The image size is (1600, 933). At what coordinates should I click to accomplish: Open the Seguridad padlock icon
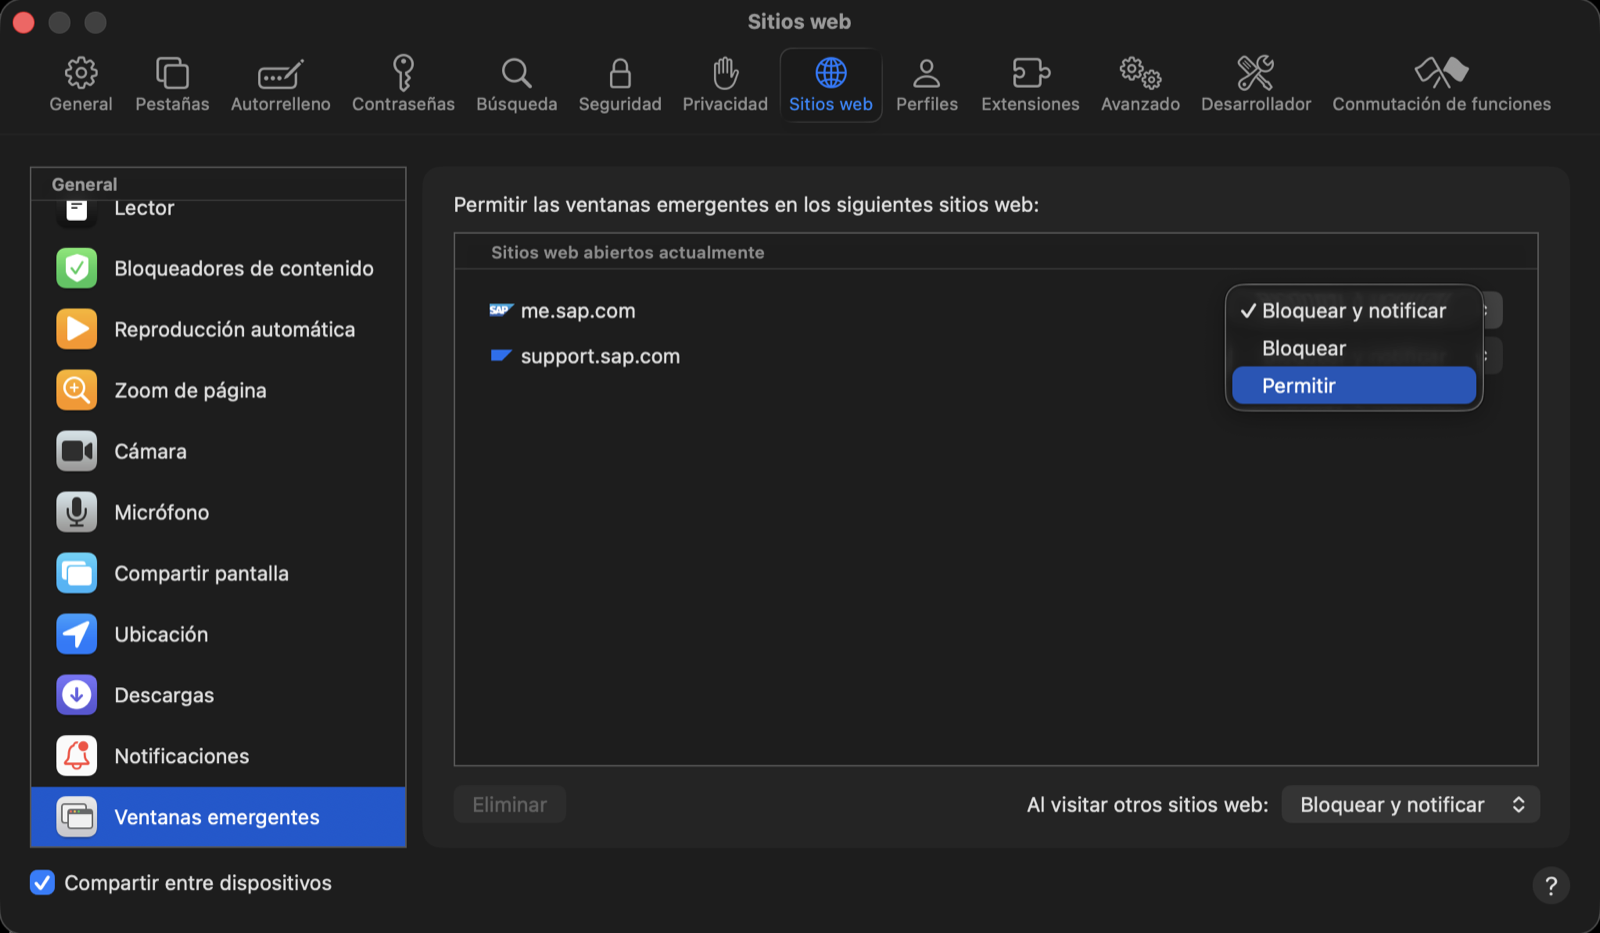(620, 73)
